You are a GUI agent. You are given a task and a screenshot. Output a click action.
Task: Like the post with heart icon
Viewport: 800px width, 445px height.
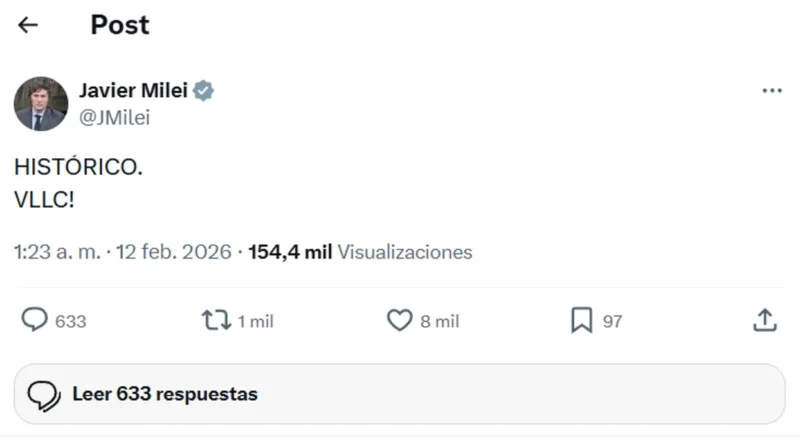click(399, 320)
